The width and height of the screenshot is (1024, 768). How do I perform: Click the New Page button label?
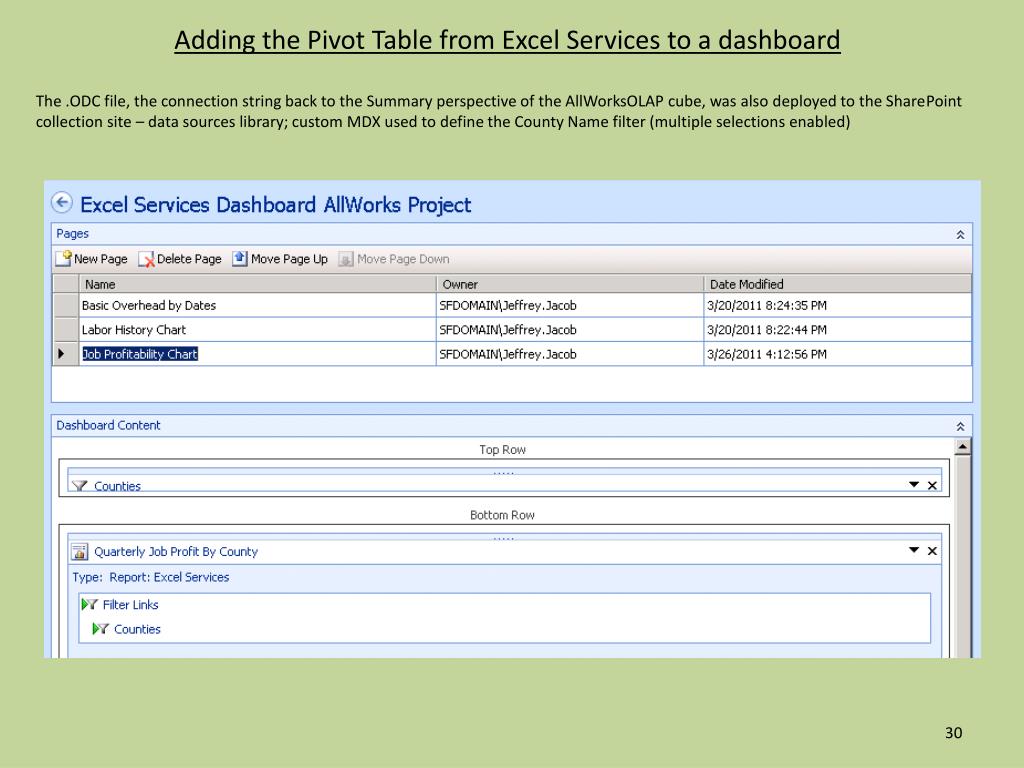click(x=101, y=259)
